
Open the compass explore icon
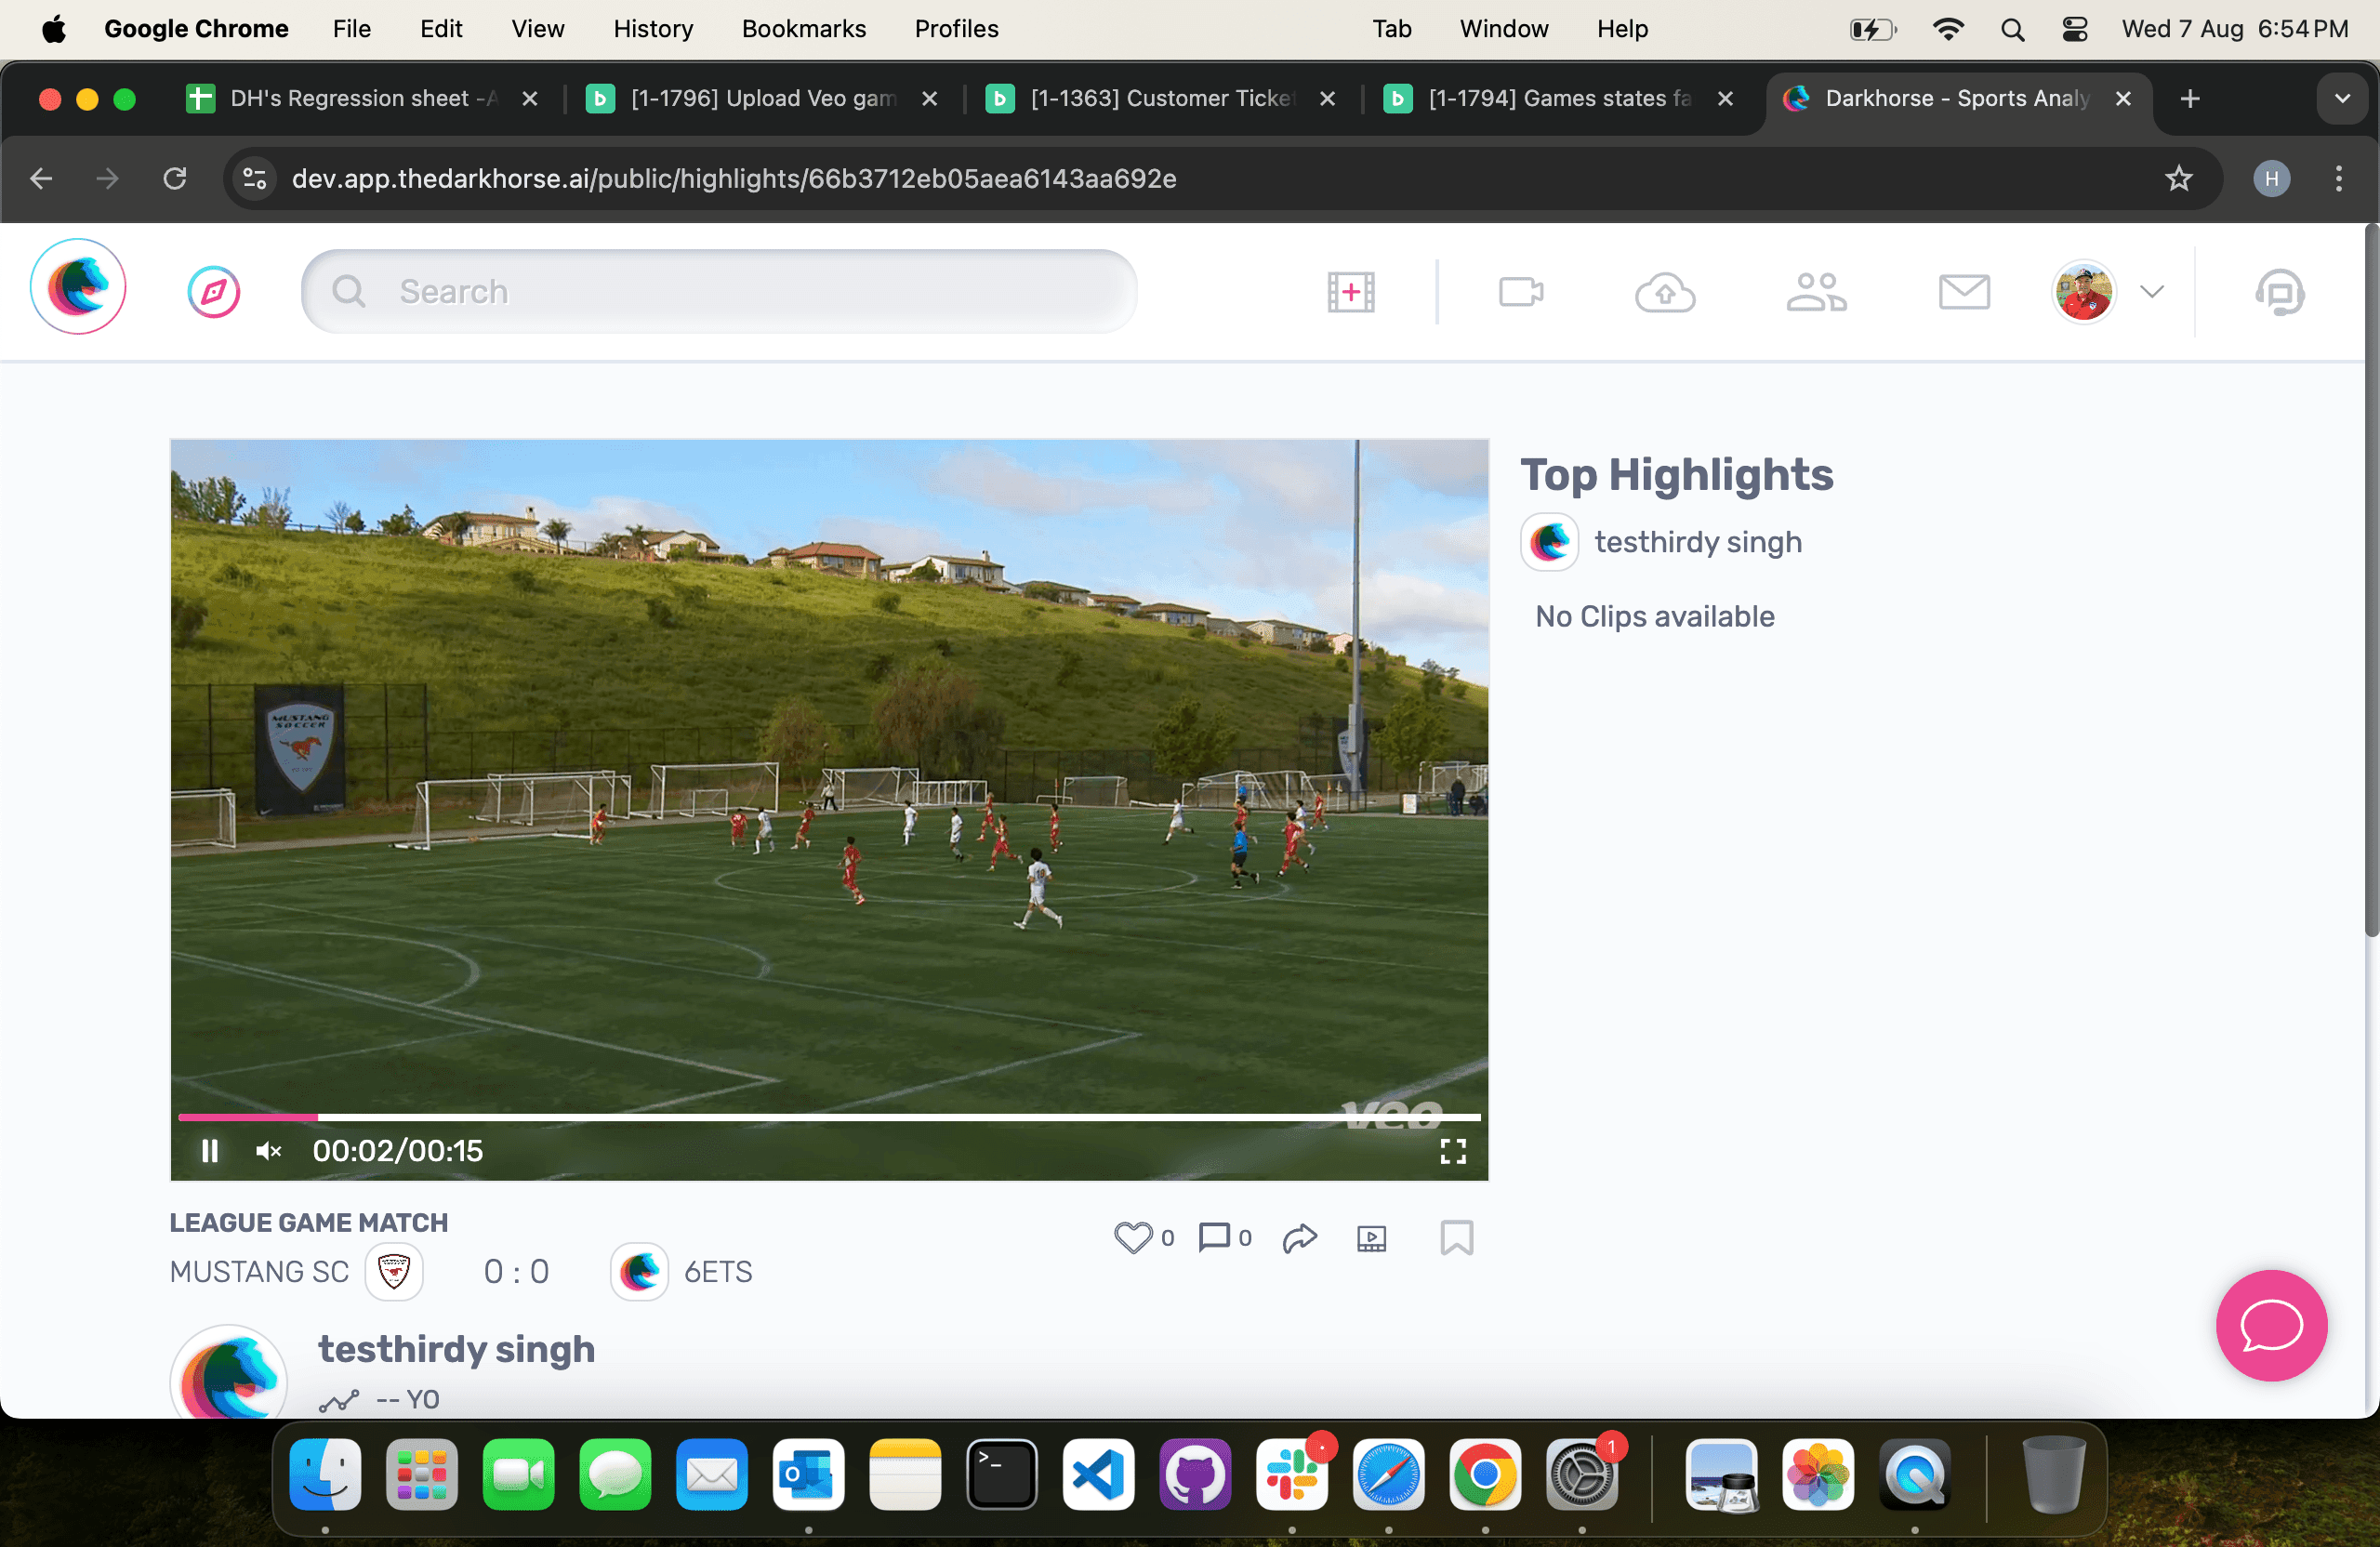pos(214,292)
